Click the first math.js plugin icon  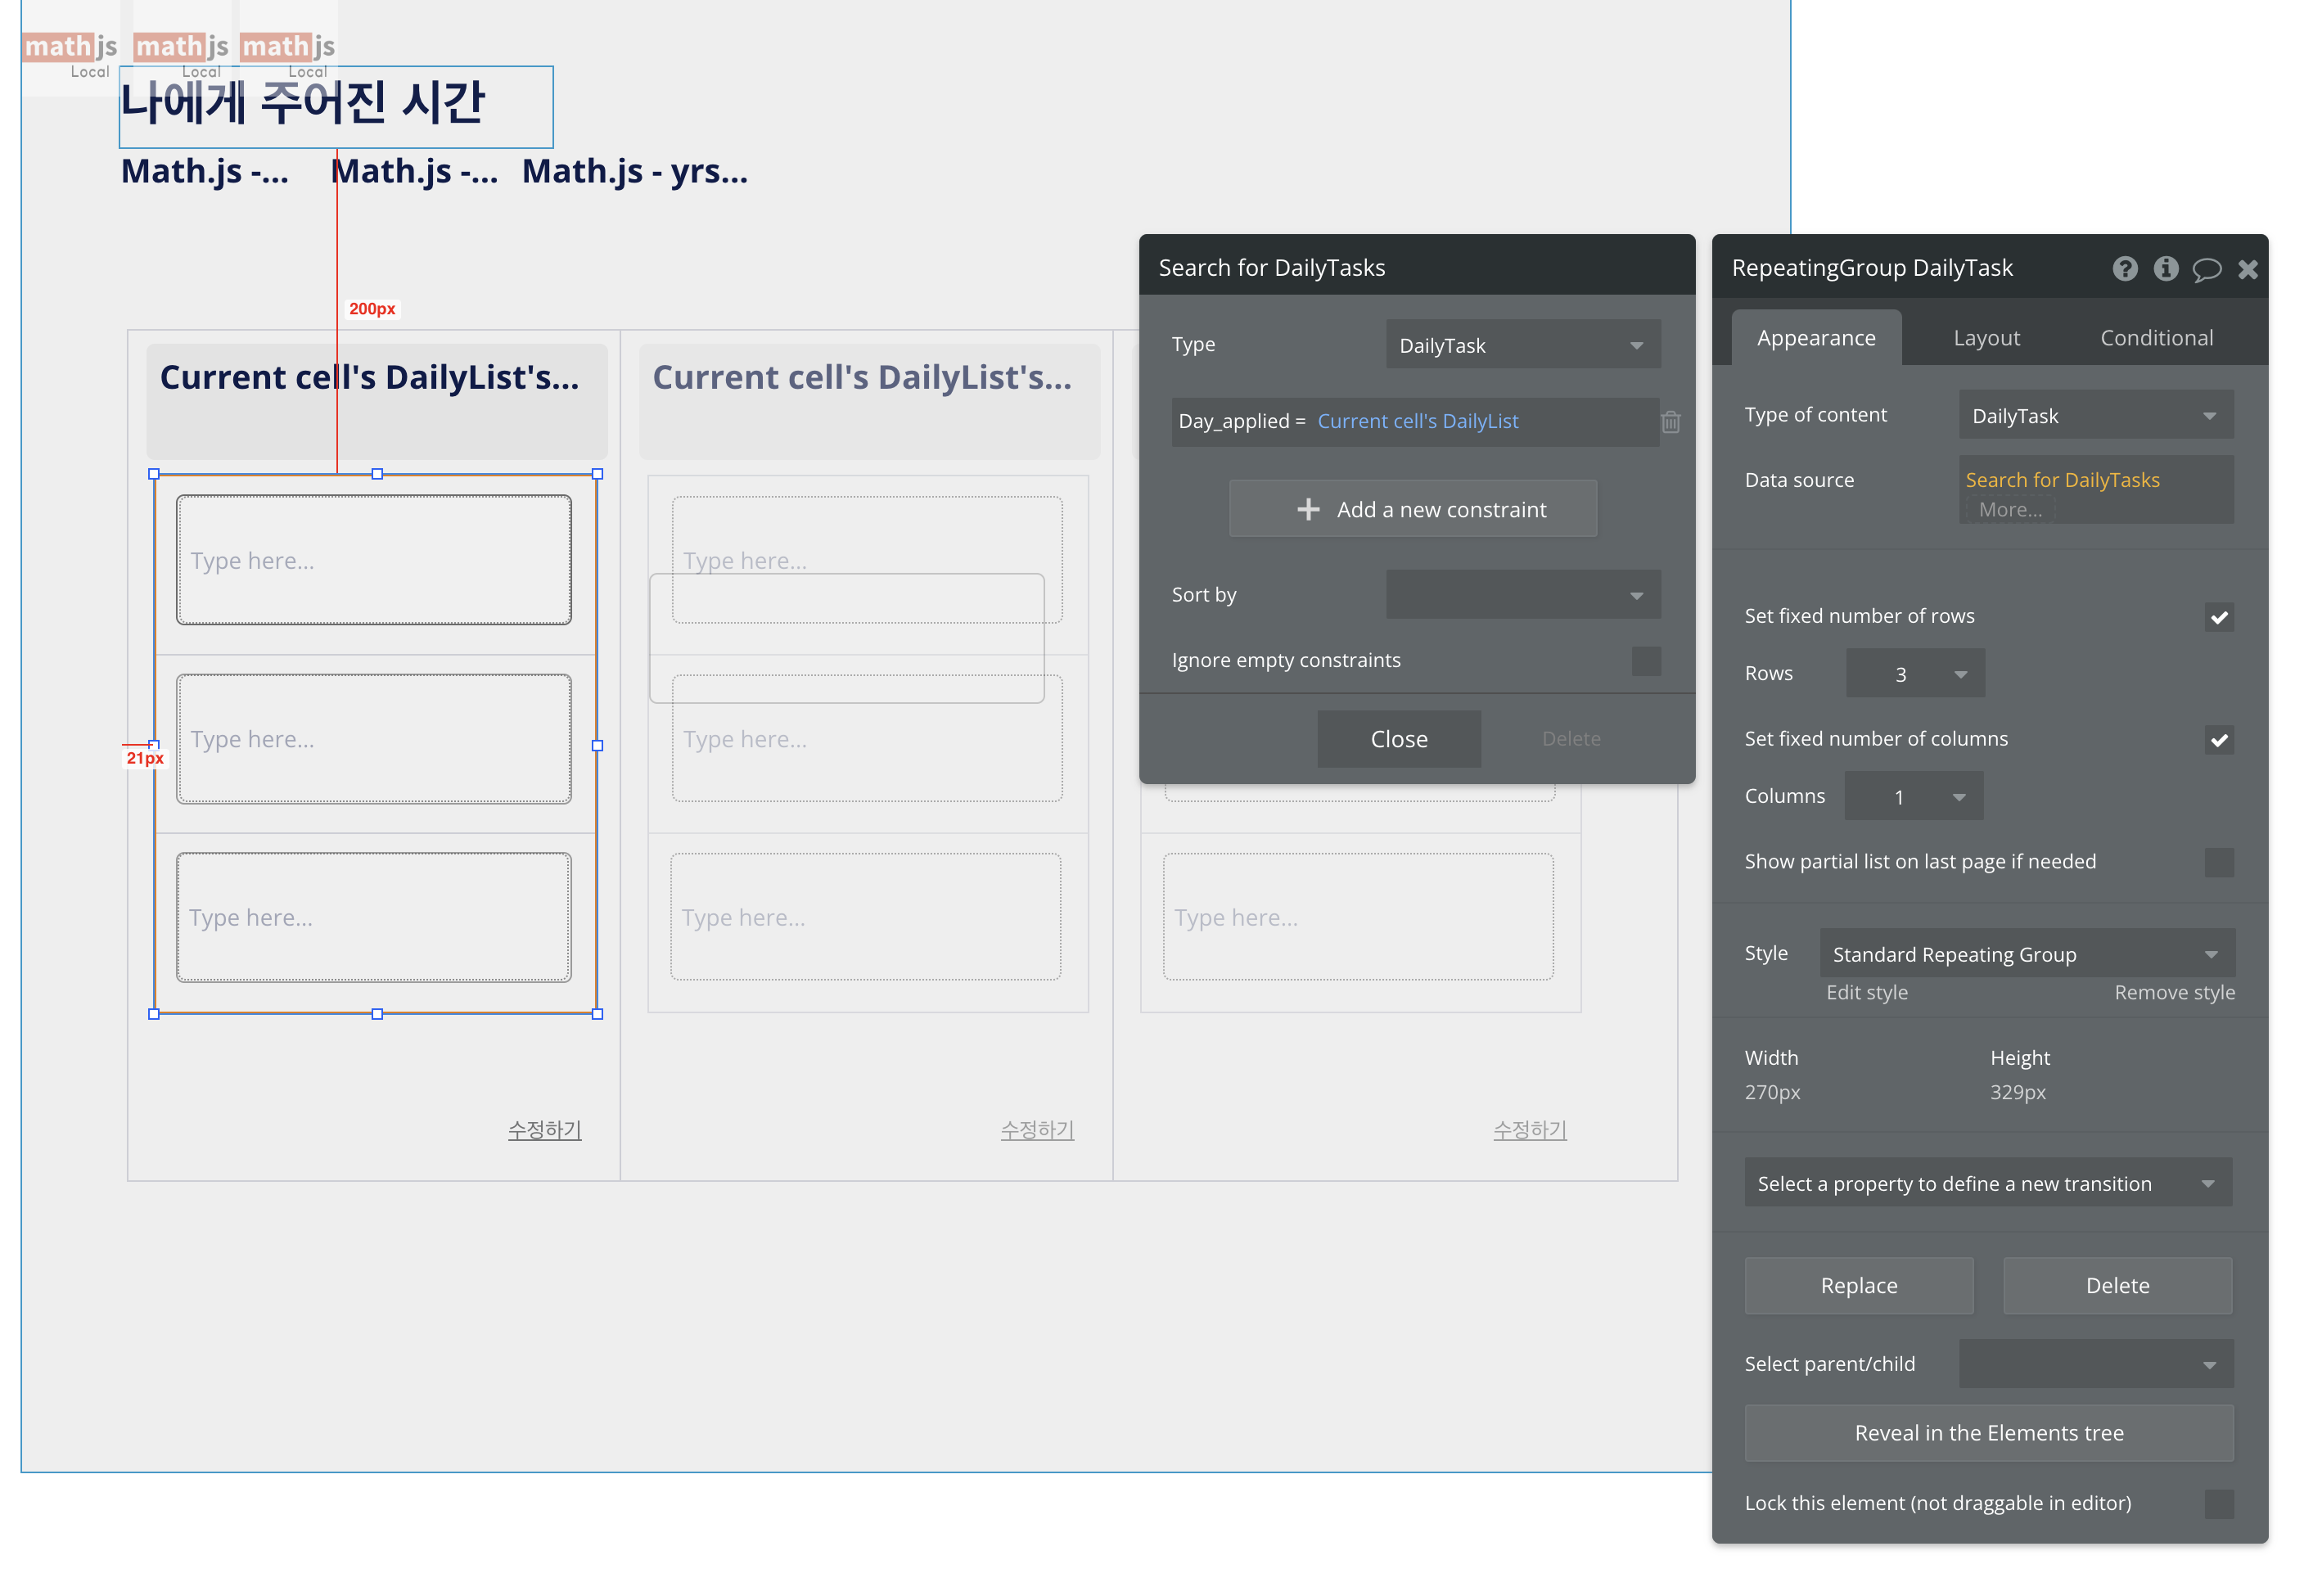tap(70, 48)
